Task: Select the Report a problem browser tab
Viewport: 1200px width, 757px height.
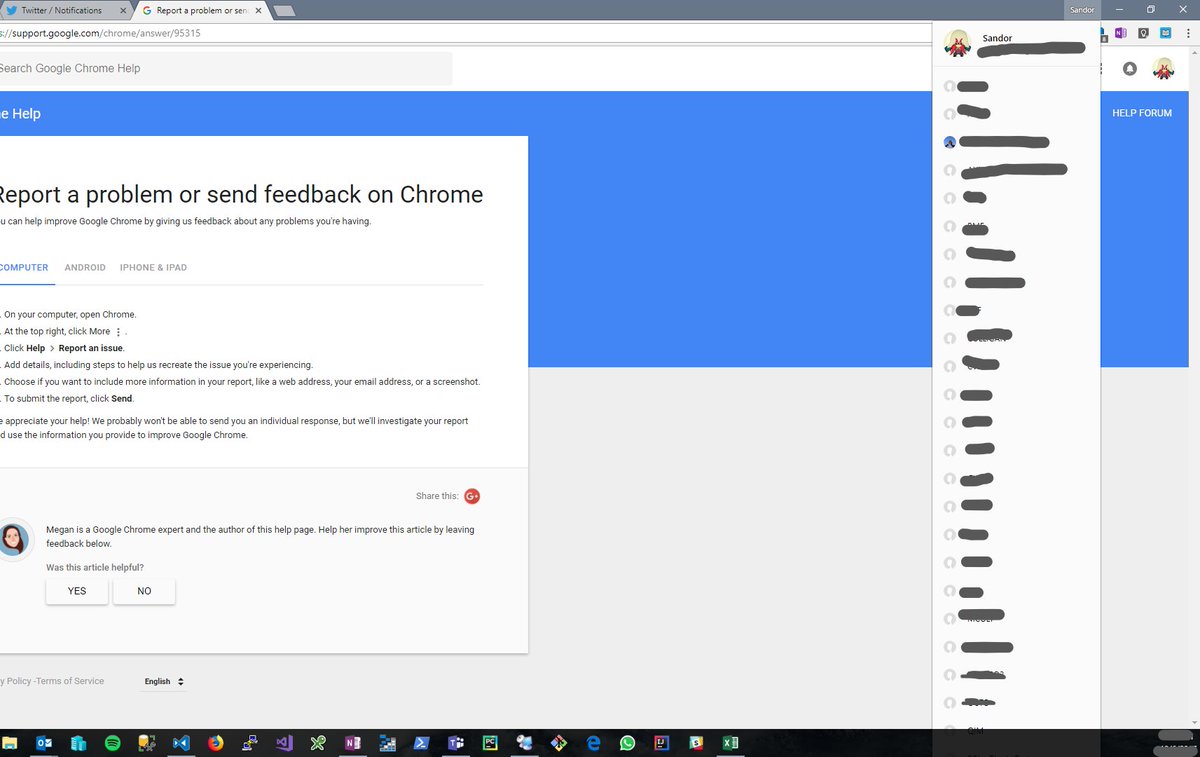Action: 202,10
